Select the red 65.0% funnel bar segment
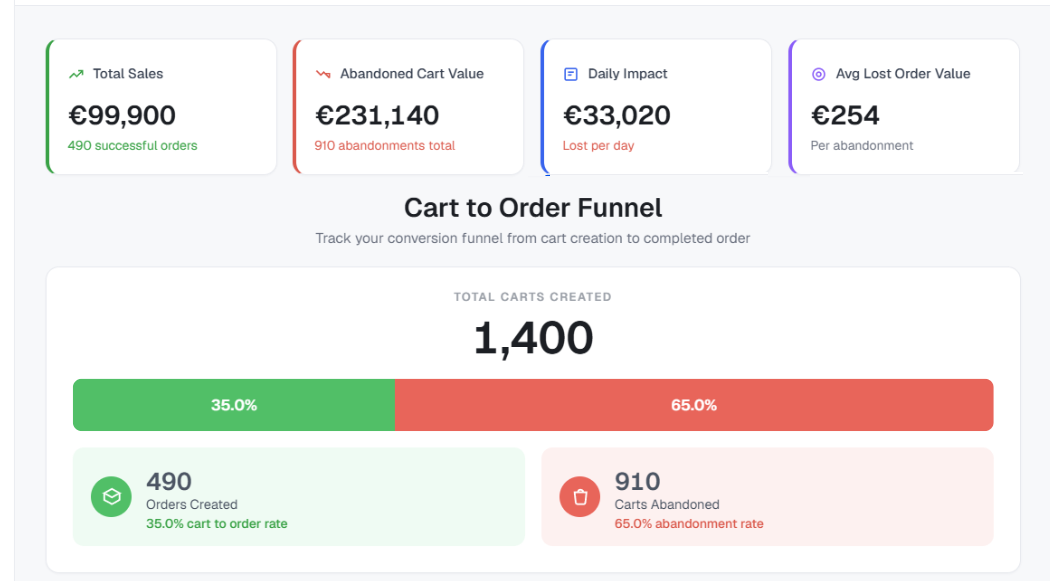The height and width of the screenshot is (581, 1050). [694, 405]
